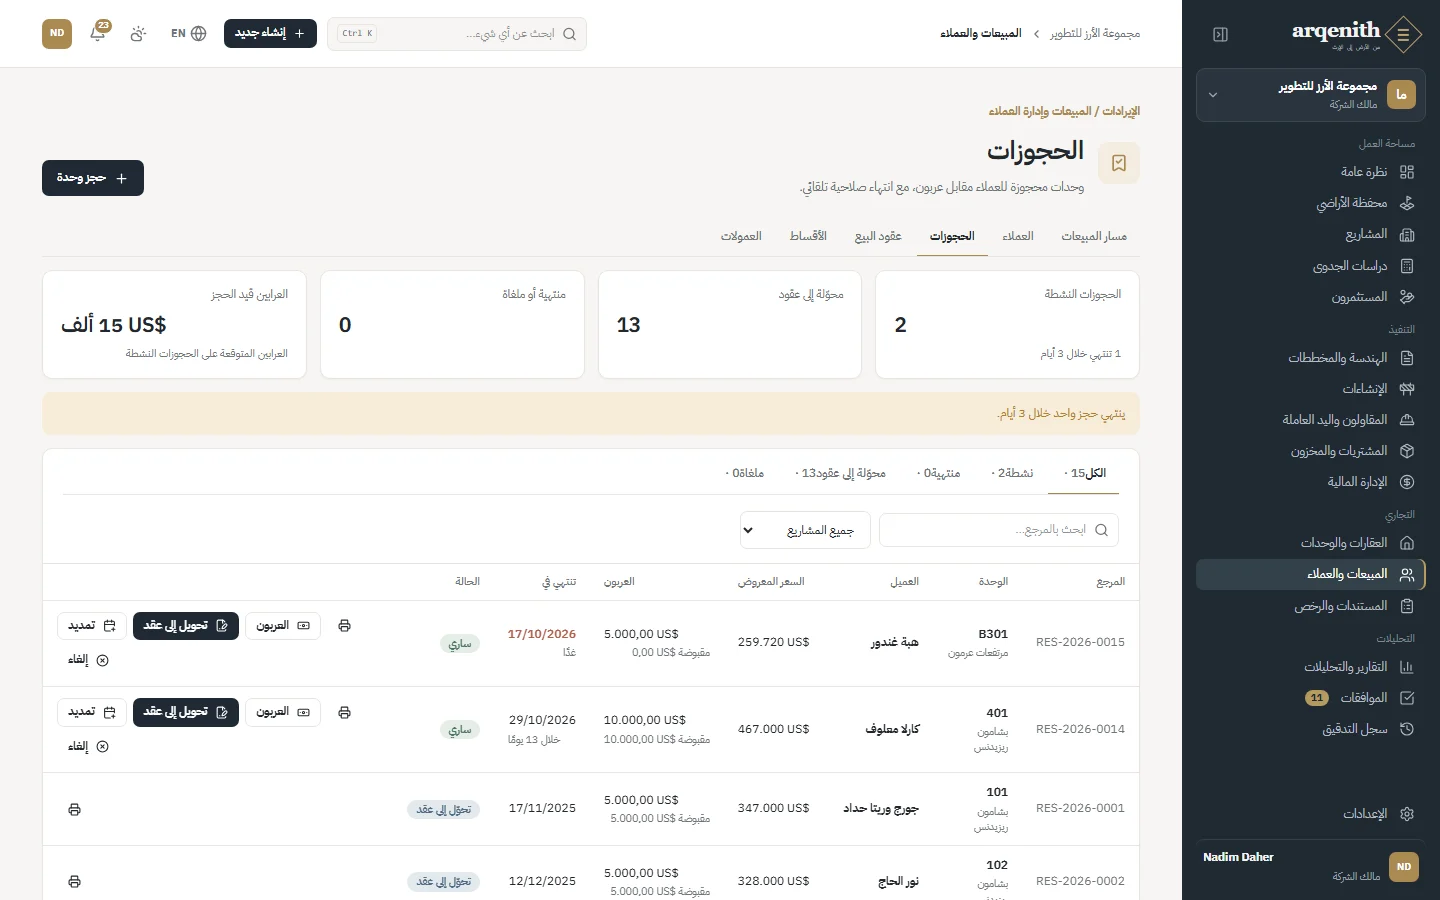Click the حجز وحدة button
1440x900 pixels.
(93, 178)
